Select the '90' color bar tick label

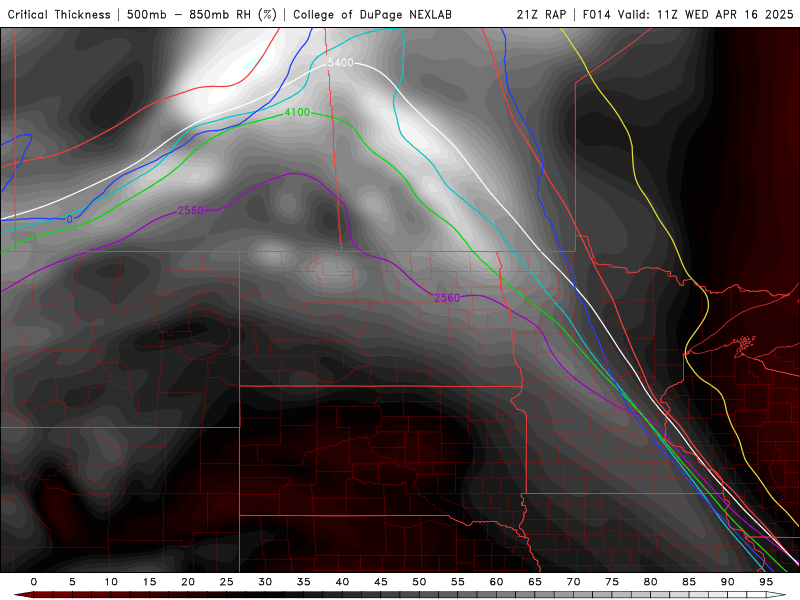(x=728, y=582)
